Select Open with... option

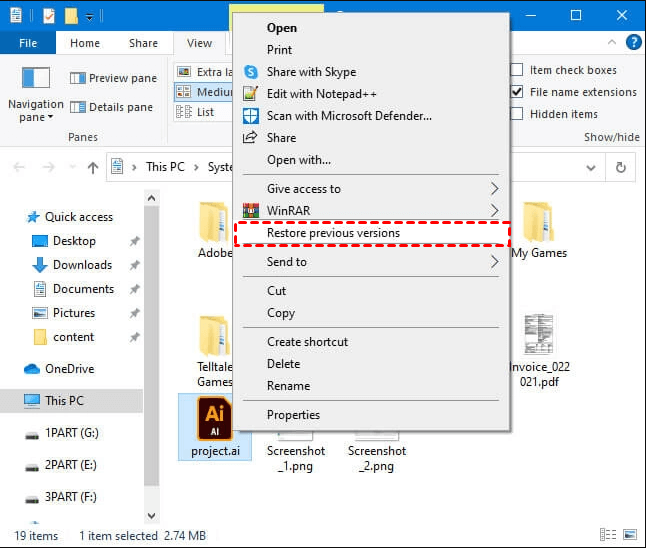(x=299, y=160)
